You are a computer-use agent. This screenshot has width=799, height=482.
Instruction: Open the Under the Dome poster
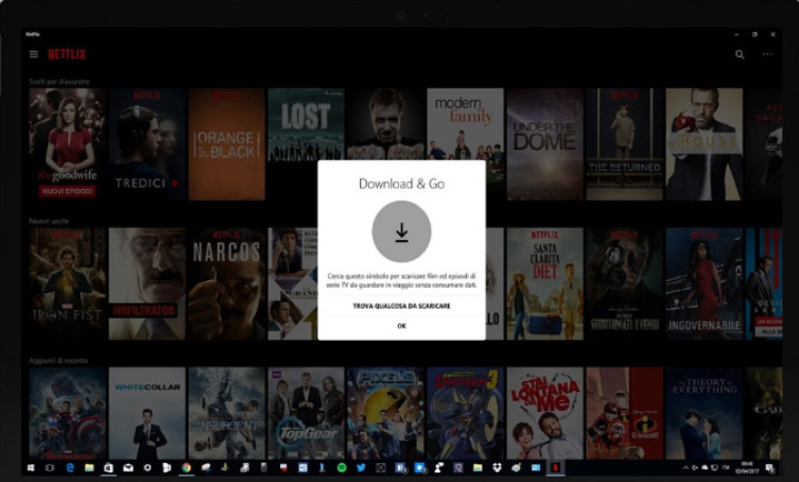point(545,144)
